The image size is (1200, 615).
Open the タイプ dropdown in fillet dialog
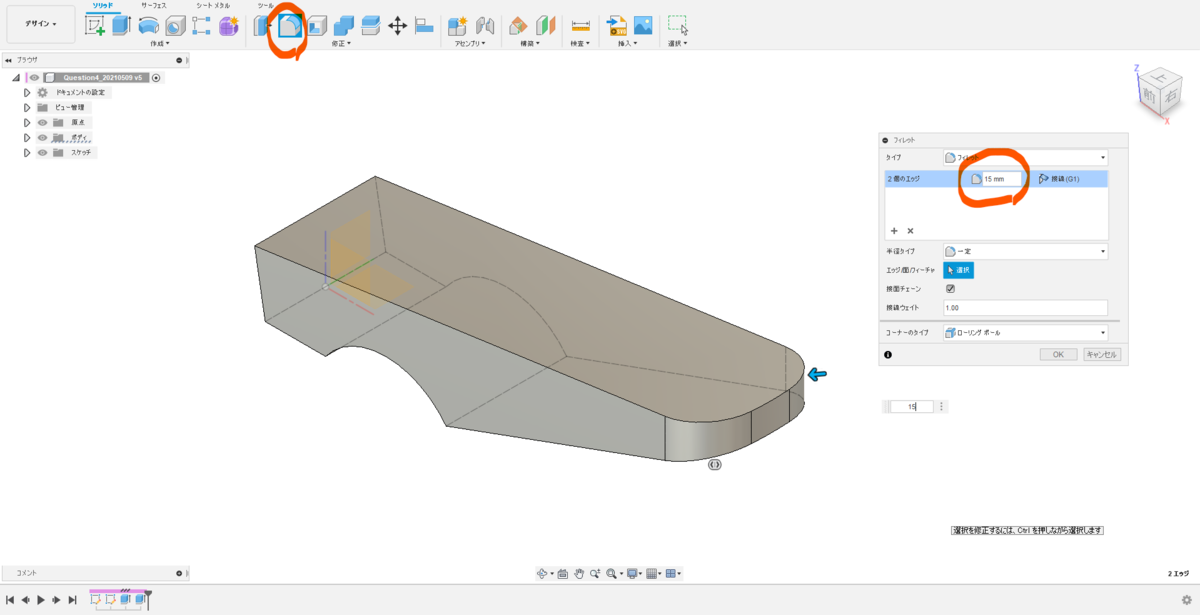pos(1025,157)
